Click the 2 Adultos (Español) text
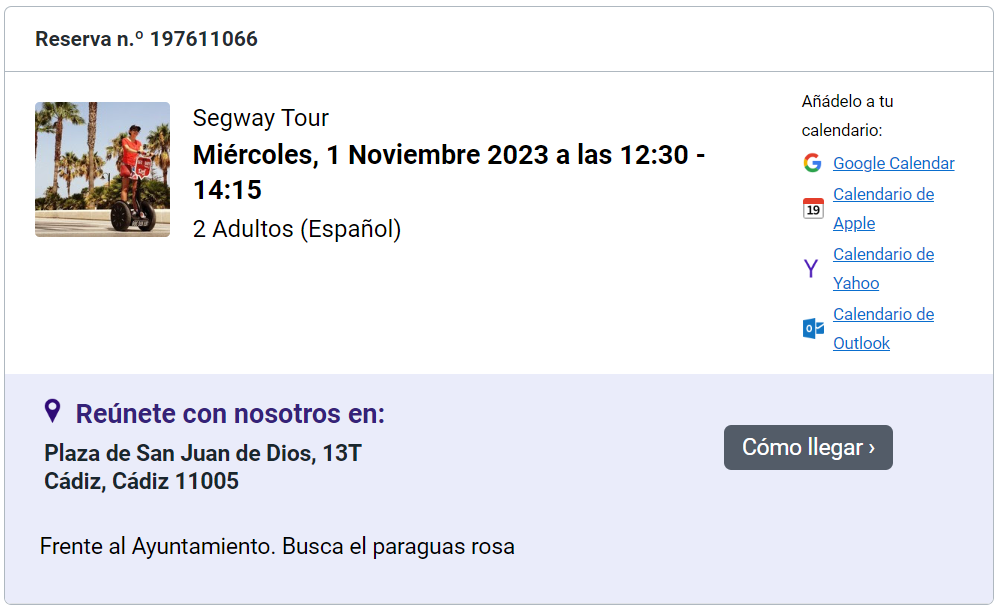The height and width of the screenshot is (610, 999). [296, 229]
